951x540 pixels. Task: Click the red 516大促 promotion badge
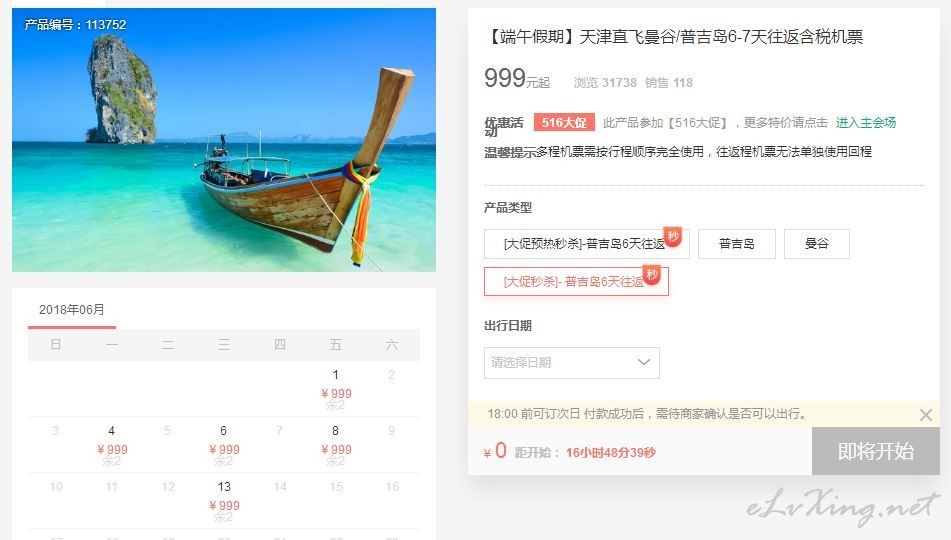pos(564,123)
